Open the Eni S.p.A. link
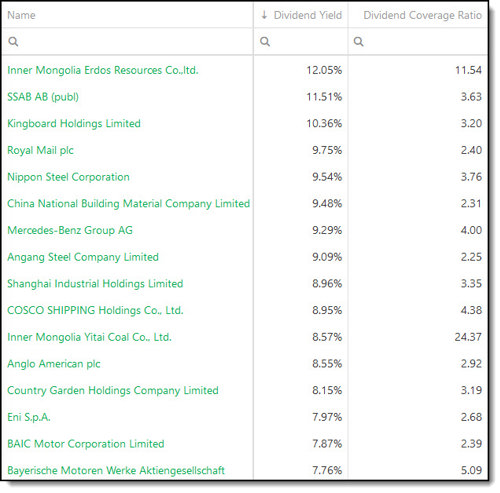This screenshot has width=500, height=493. (x=29, y=417)
